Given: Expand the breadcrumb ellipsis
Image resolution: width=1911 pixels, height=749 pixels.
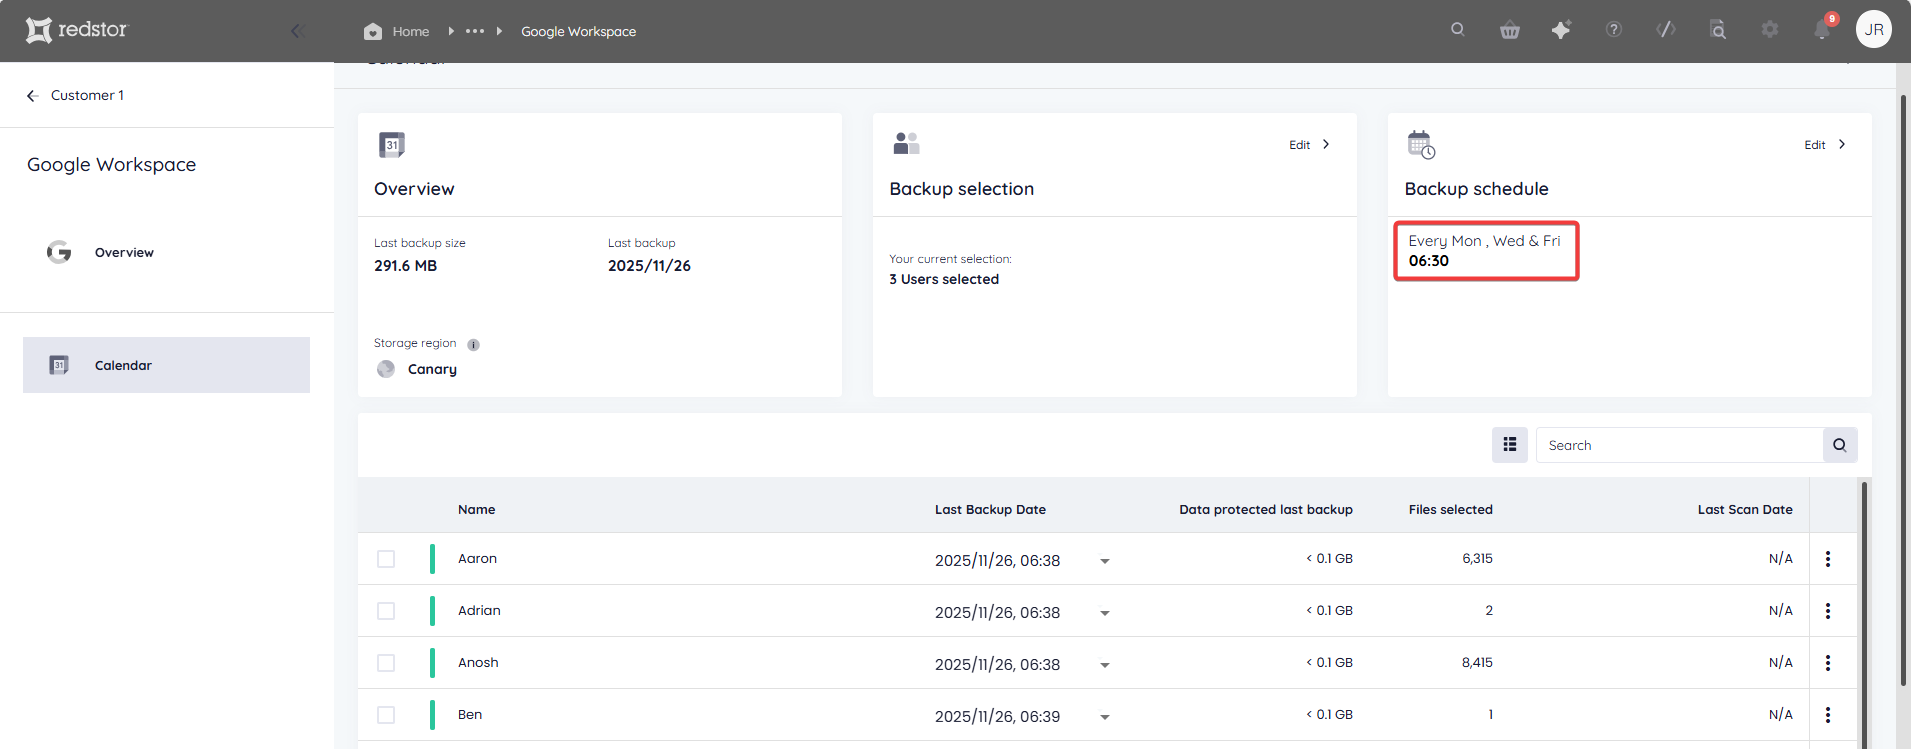Looking at the screenshot, I should coord(475,31).
